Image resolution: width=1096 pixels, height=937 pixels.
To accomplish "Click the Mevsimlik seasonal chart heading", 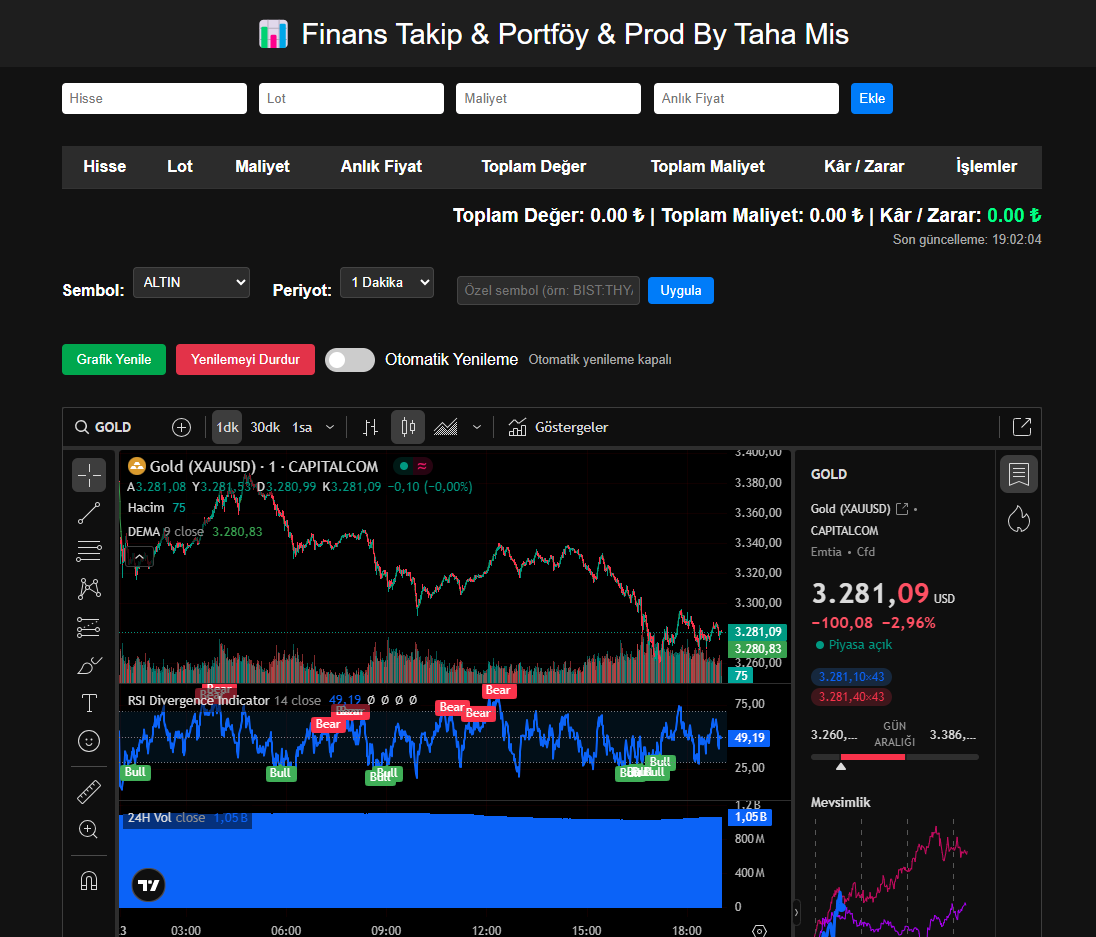I will 840,802.
